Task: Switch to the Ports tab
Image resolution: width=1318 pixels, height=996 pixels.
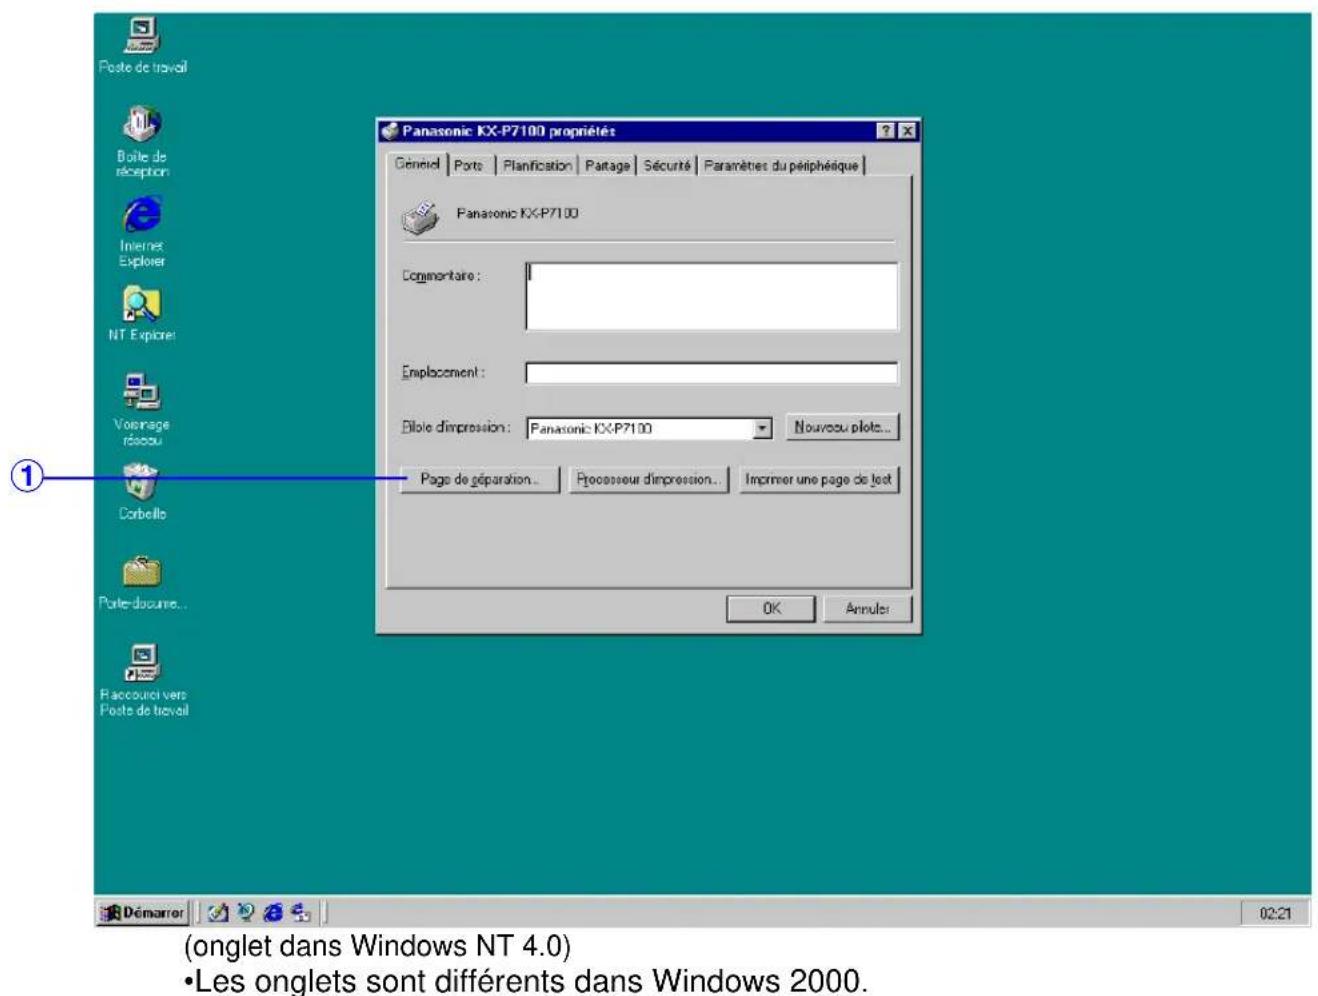Action: click(468, 166)
